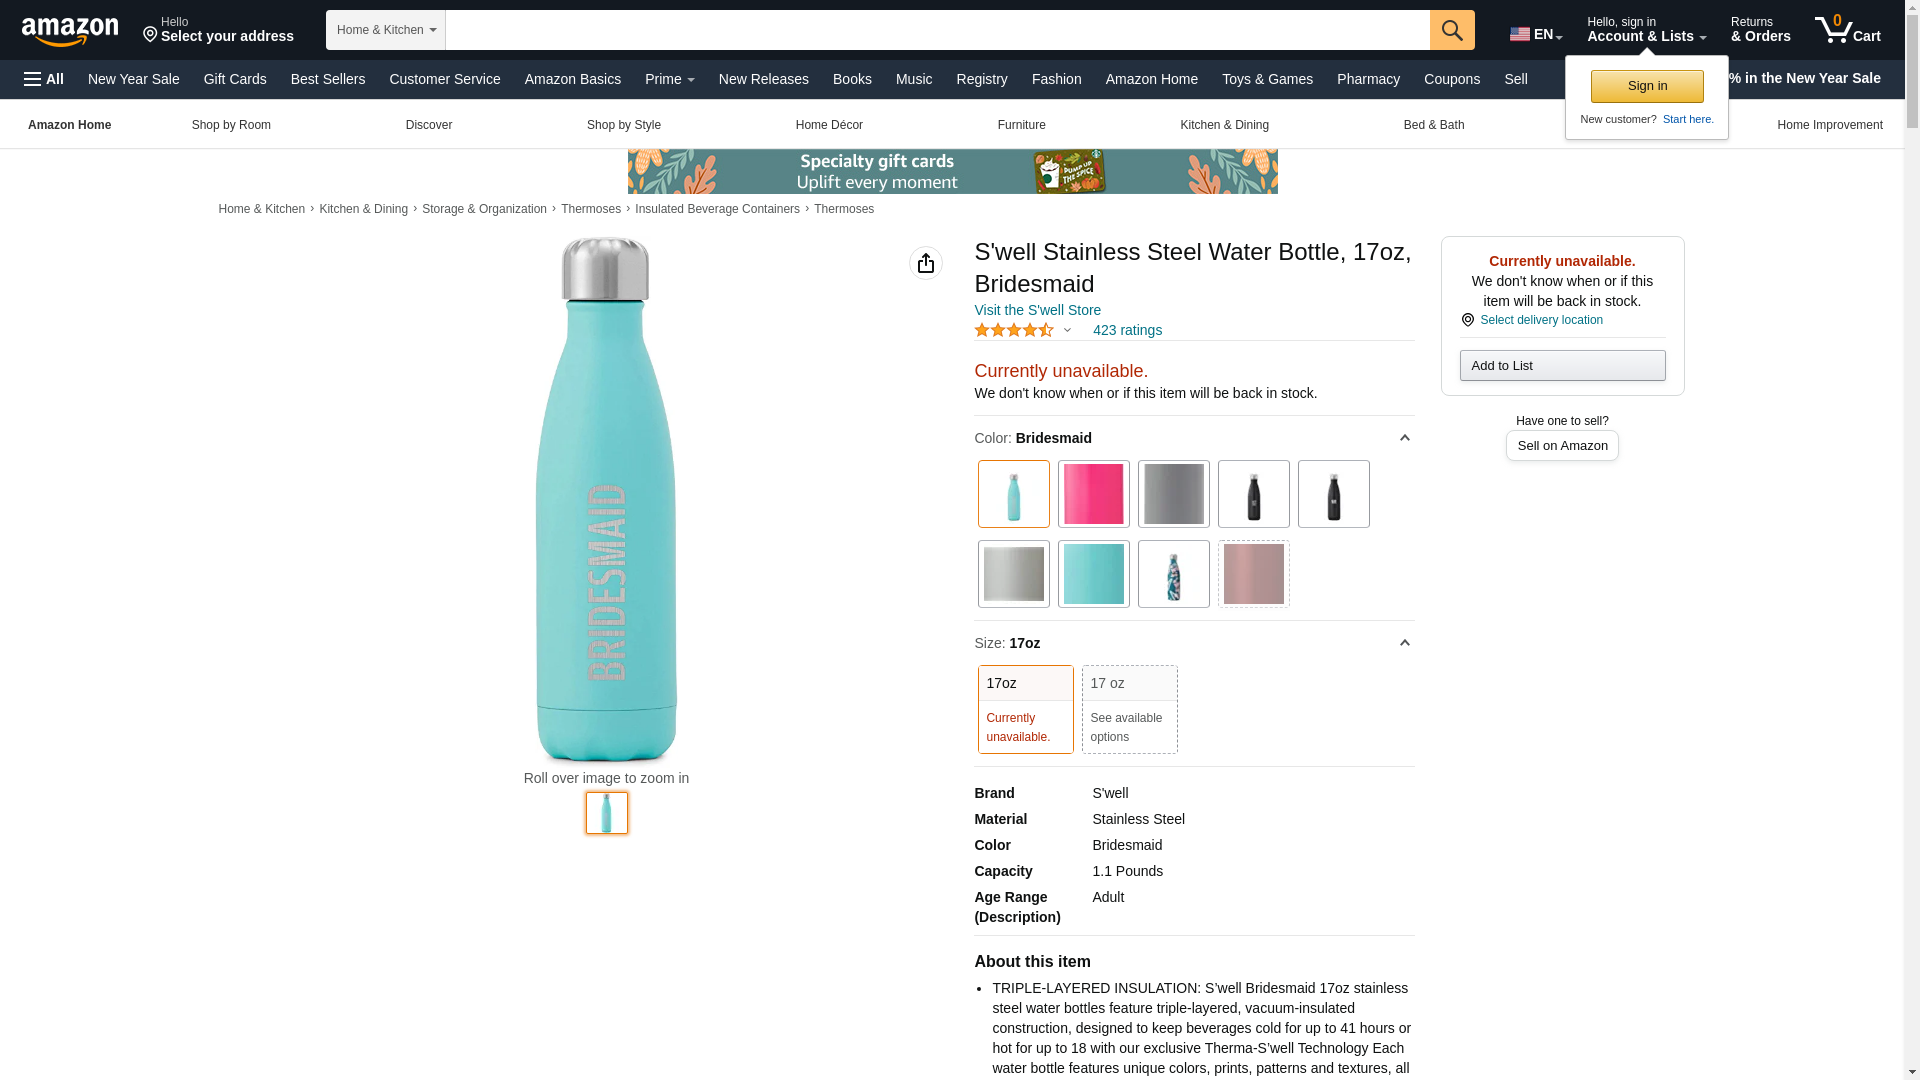The image size is (1920, 1080).
Task: Open the All hamburger menu
Action: point(44,79)
